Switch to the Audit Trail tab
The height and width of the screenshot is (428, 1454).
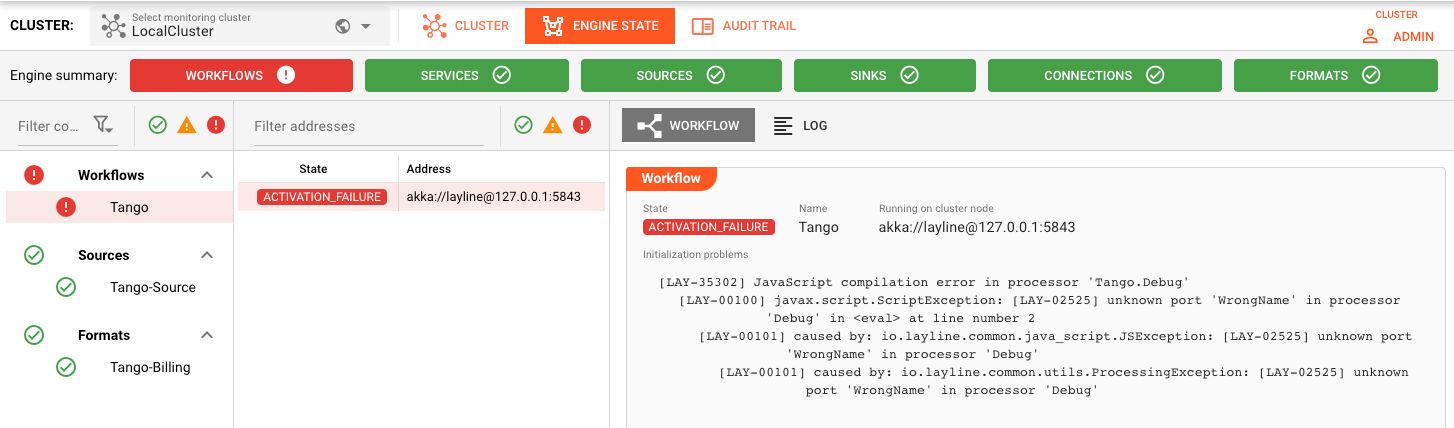click(744, 26)
